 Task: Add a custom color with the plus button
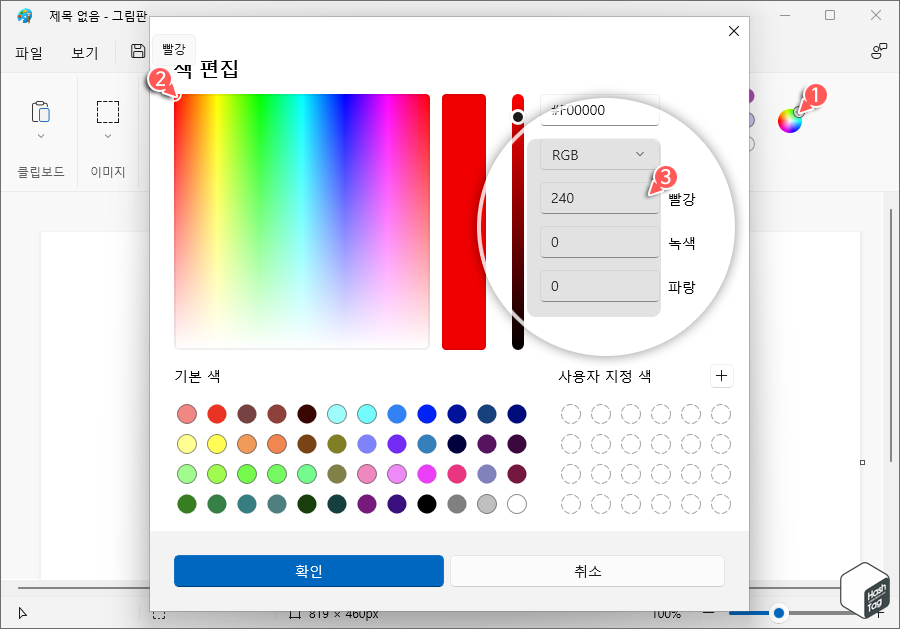tap(722, 376)
